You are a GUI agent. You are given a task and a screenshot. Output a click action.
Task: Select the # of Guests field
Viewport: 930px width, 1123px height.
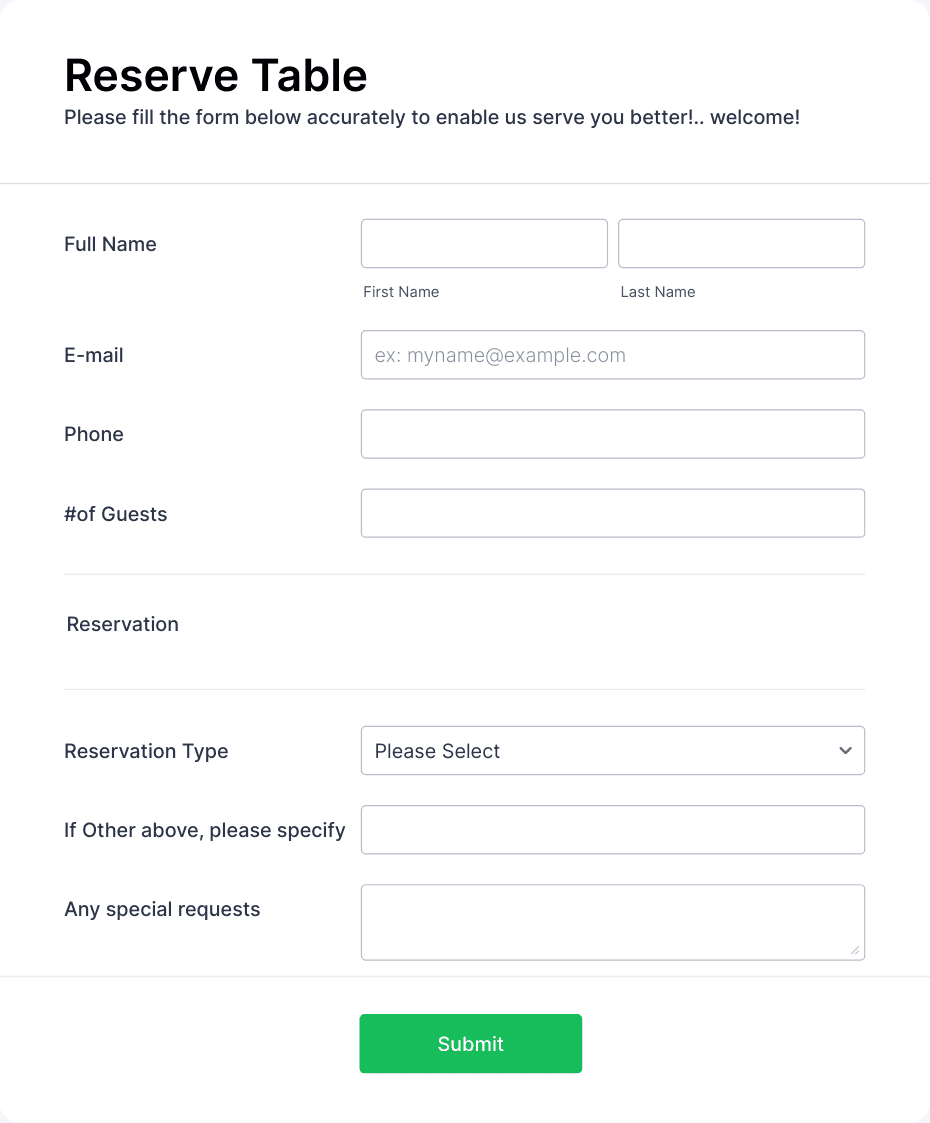tap(613, 513)
